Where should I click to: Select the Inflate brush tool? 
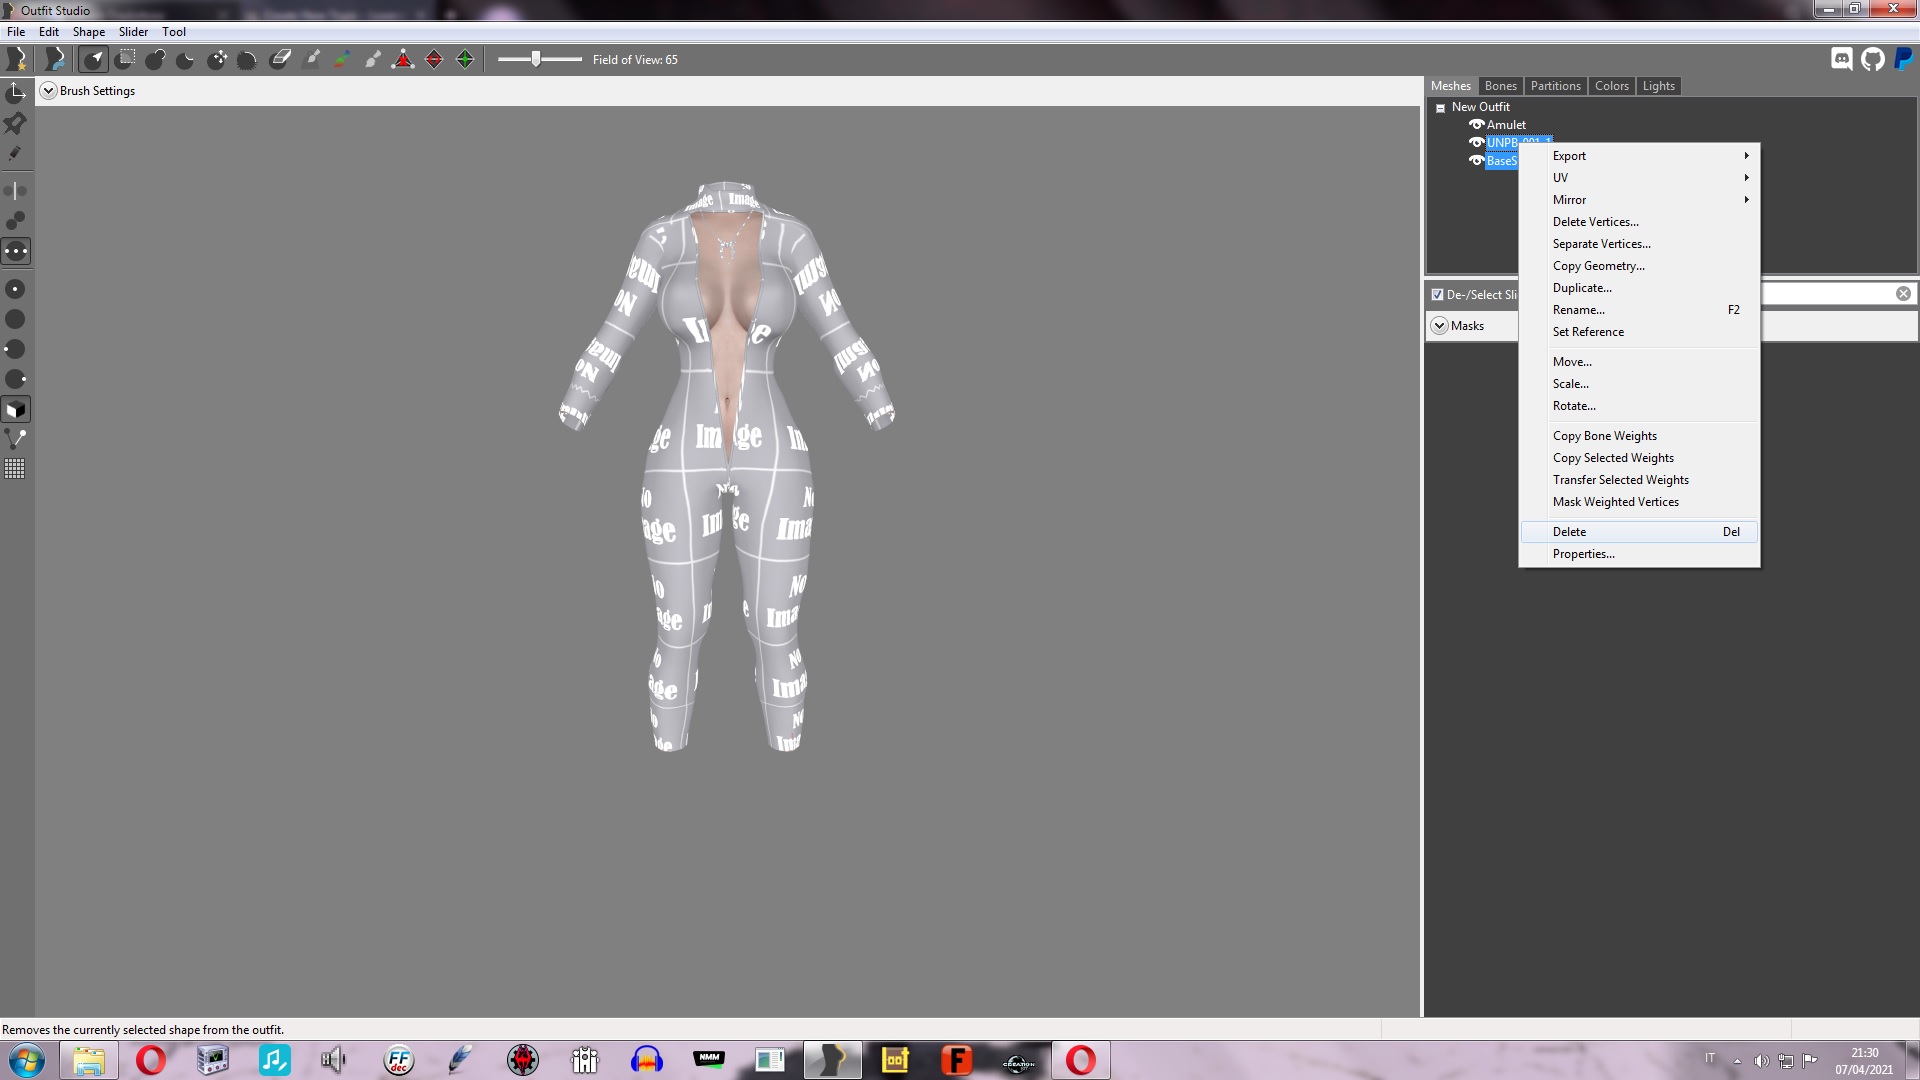[155, 60]
